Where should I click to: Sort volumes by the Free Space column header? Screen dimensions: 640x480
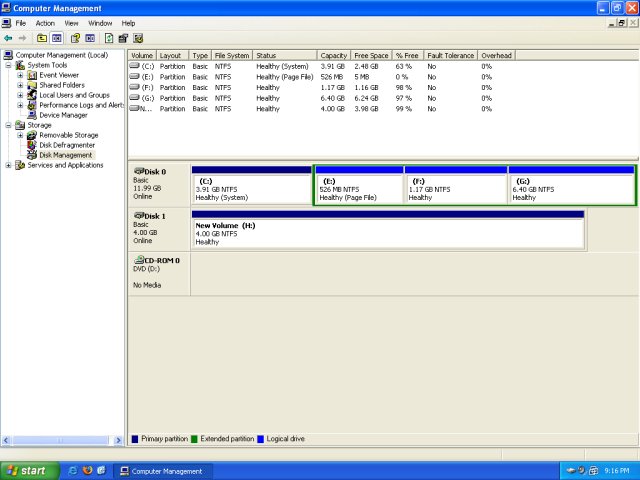370,55
